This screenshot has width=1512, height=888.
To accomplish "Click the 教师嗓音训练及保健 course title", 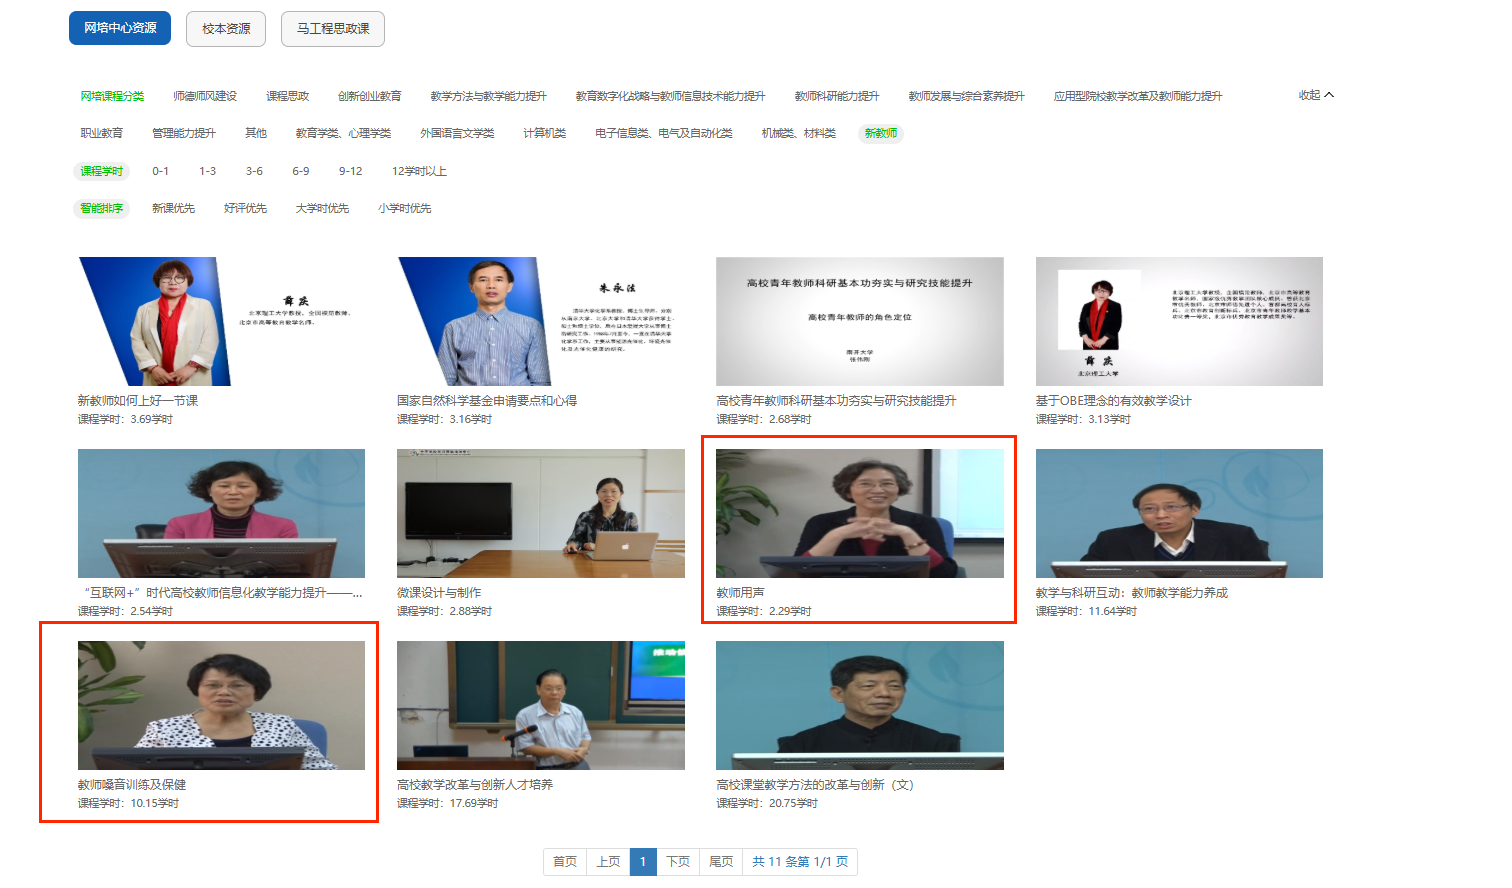I will (132, 785).
